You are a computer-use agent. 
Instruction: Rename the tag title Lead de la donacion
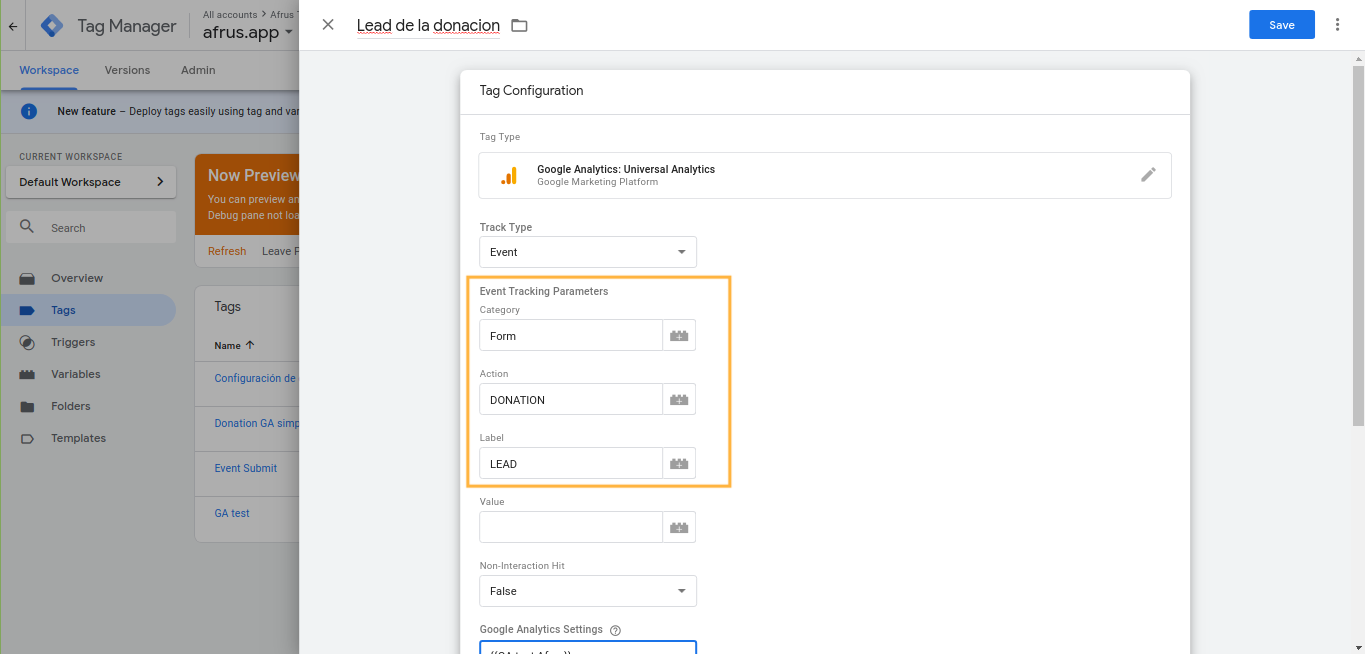tap(428, 25)
